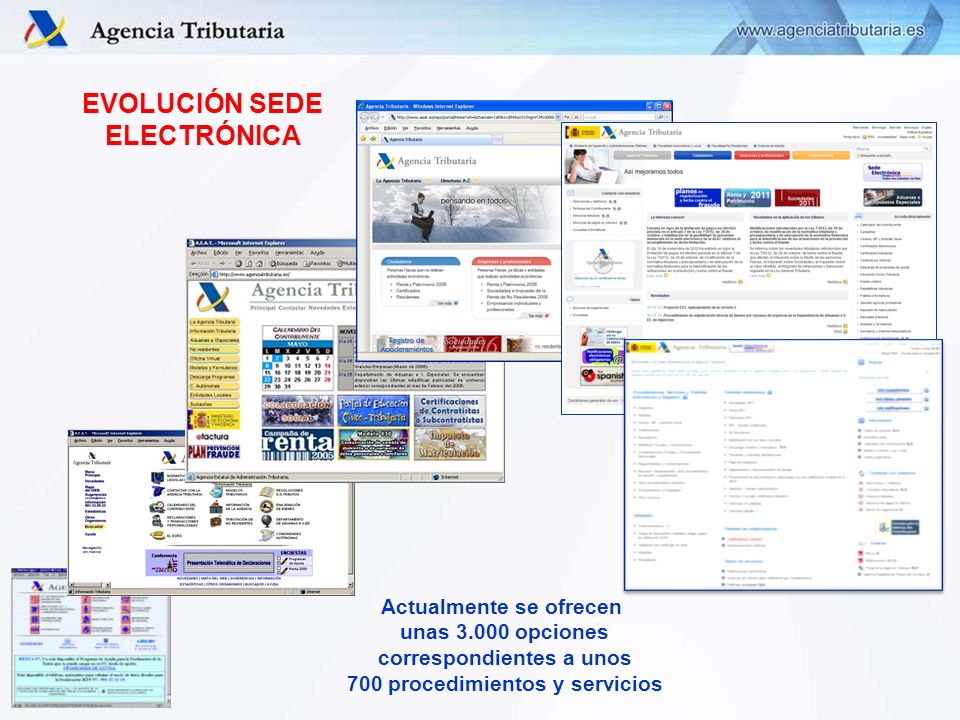This screenshot has width=960, height=720.
Task: Click the efactura logo
Action: point(212,437)
